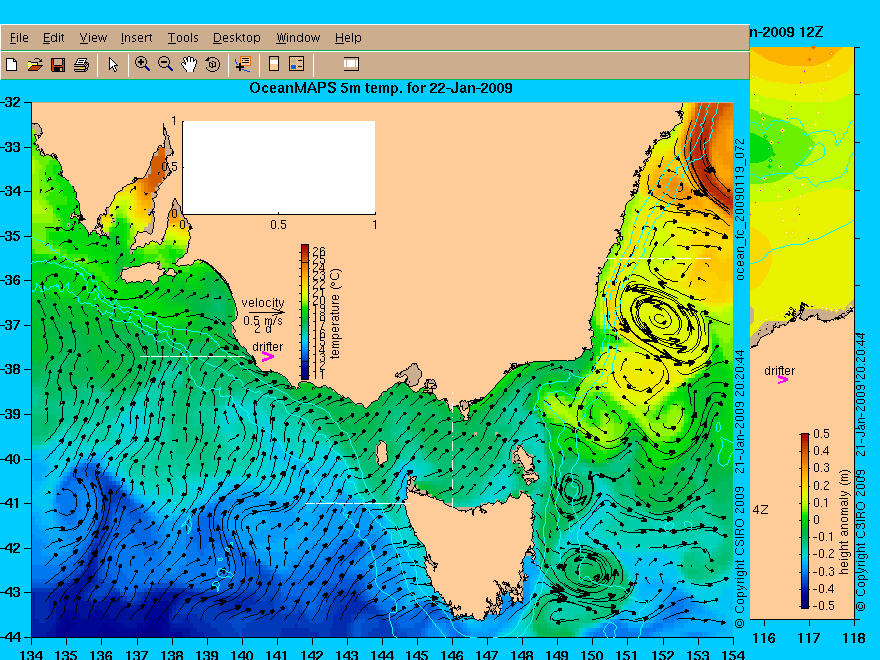Click the '-38' latitude tick label
The image size is (880, 660).
pyautogui.click(x=10, y=369)
